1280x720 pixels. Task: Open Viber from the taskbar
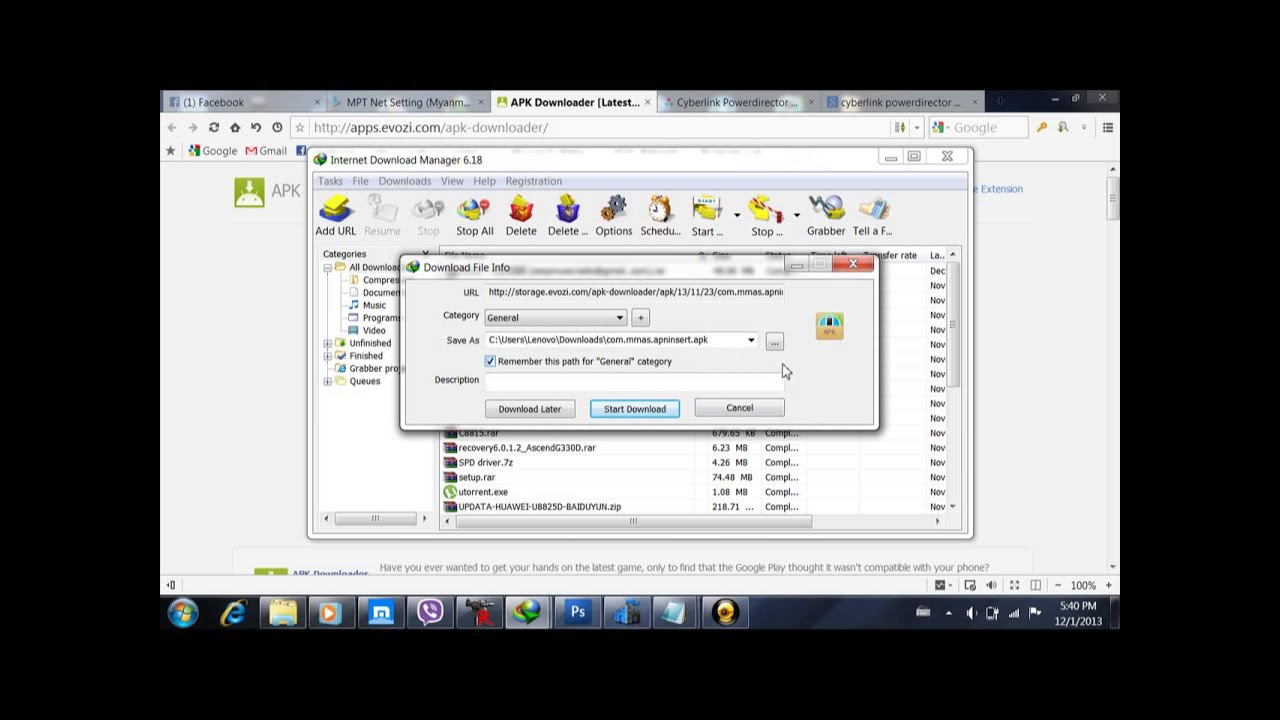[x=430, y=612]
